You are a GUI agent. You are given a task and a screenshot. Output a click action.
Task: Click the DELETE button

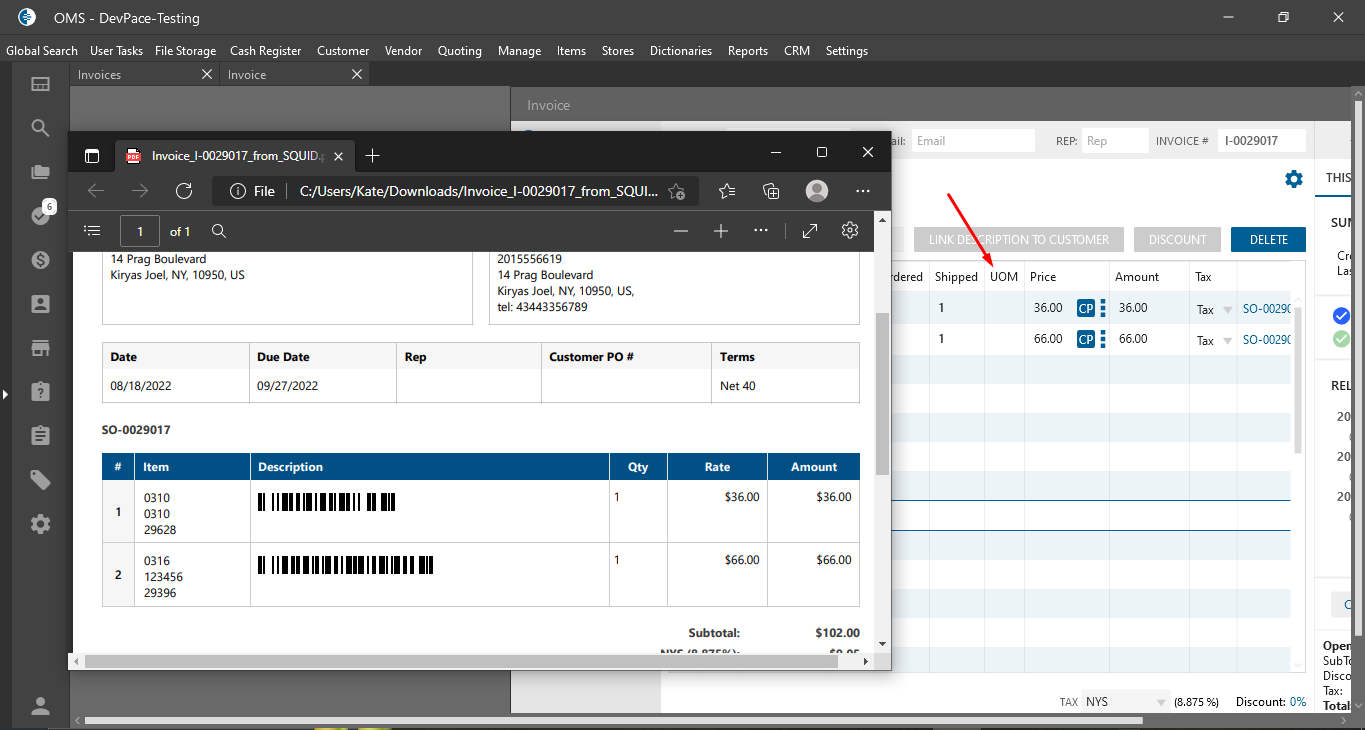coord(1268,240)
